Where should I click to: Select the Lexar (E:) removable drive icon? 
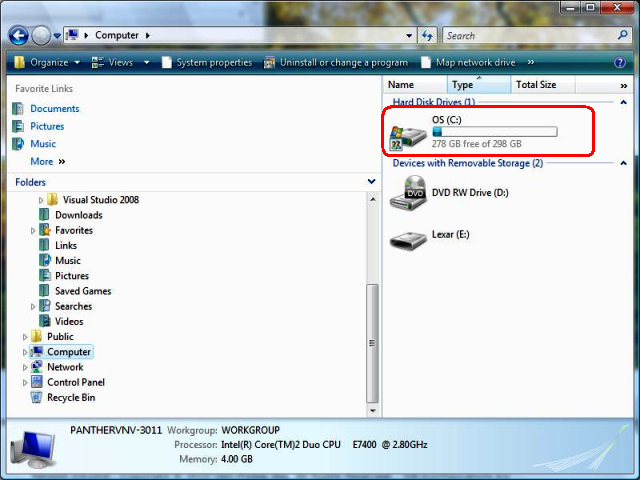[408, 240]
